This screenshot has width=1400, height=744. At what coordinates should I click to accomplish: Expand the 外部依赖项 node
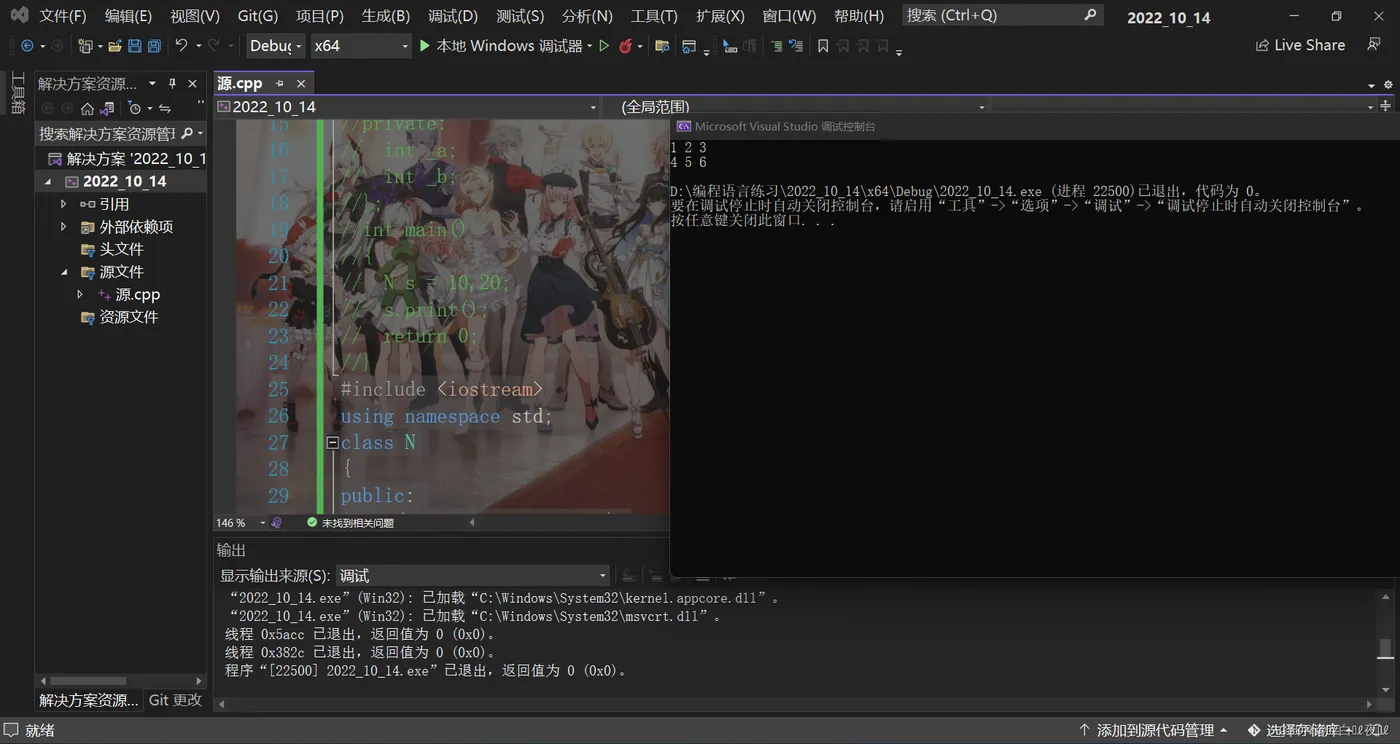point(64,227)
